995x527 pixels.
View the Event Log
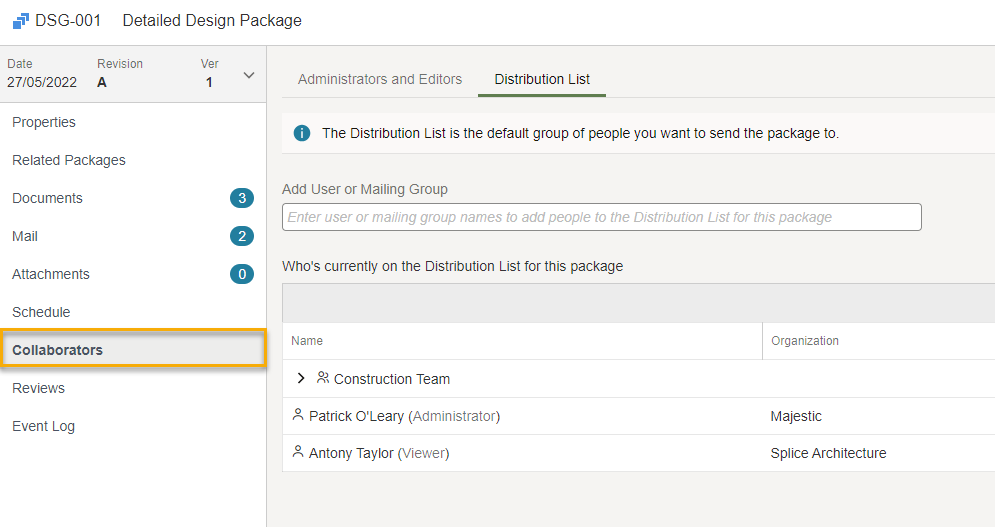coord(43,427)
